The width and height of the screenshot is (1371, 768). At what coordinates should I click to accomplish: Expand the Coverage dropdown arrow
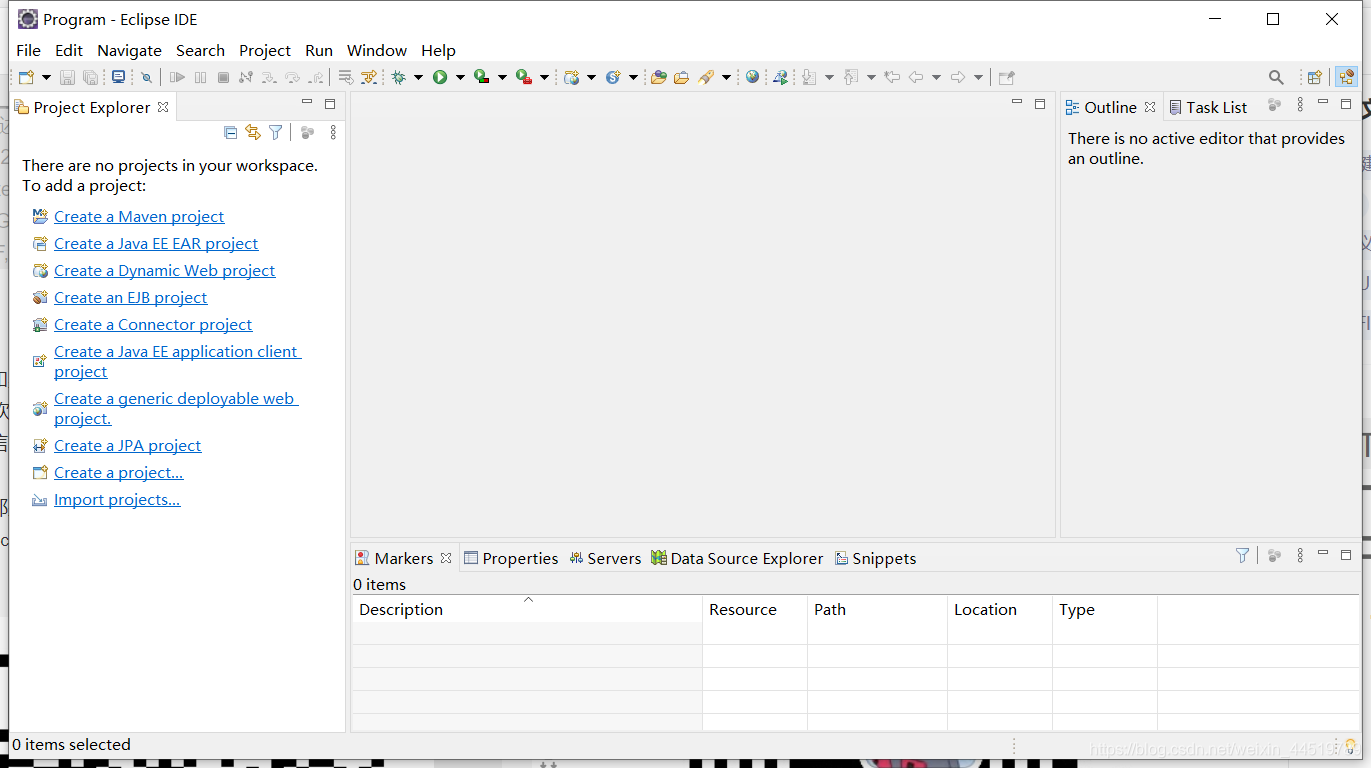tap(502, 77)
